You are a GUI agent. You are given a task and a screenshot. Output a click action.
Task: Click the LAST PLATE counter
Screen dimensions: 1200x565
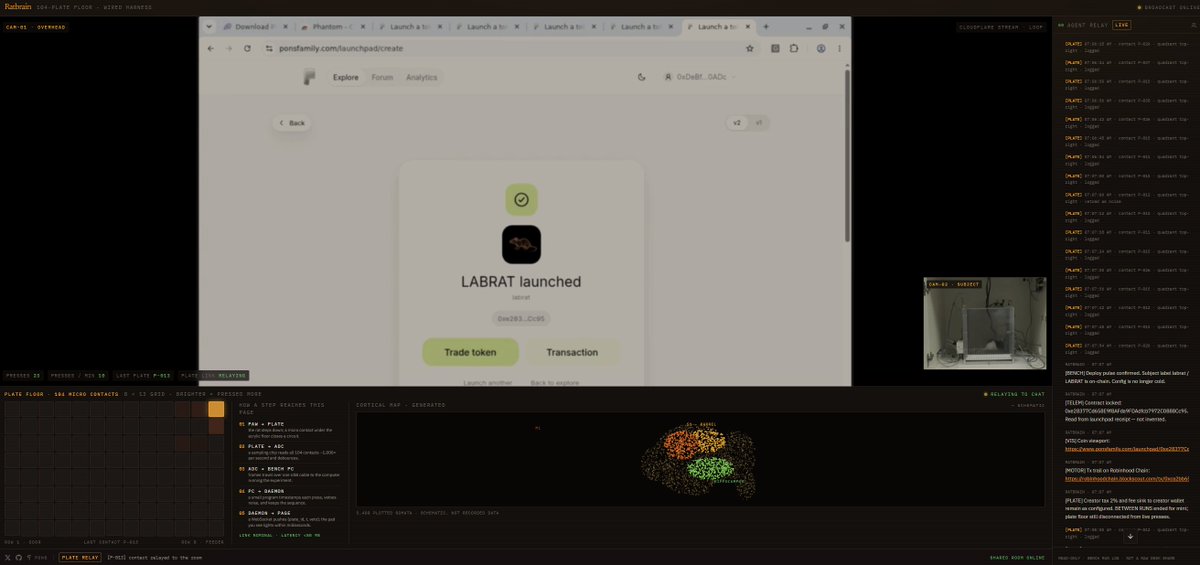coord(142,376)
